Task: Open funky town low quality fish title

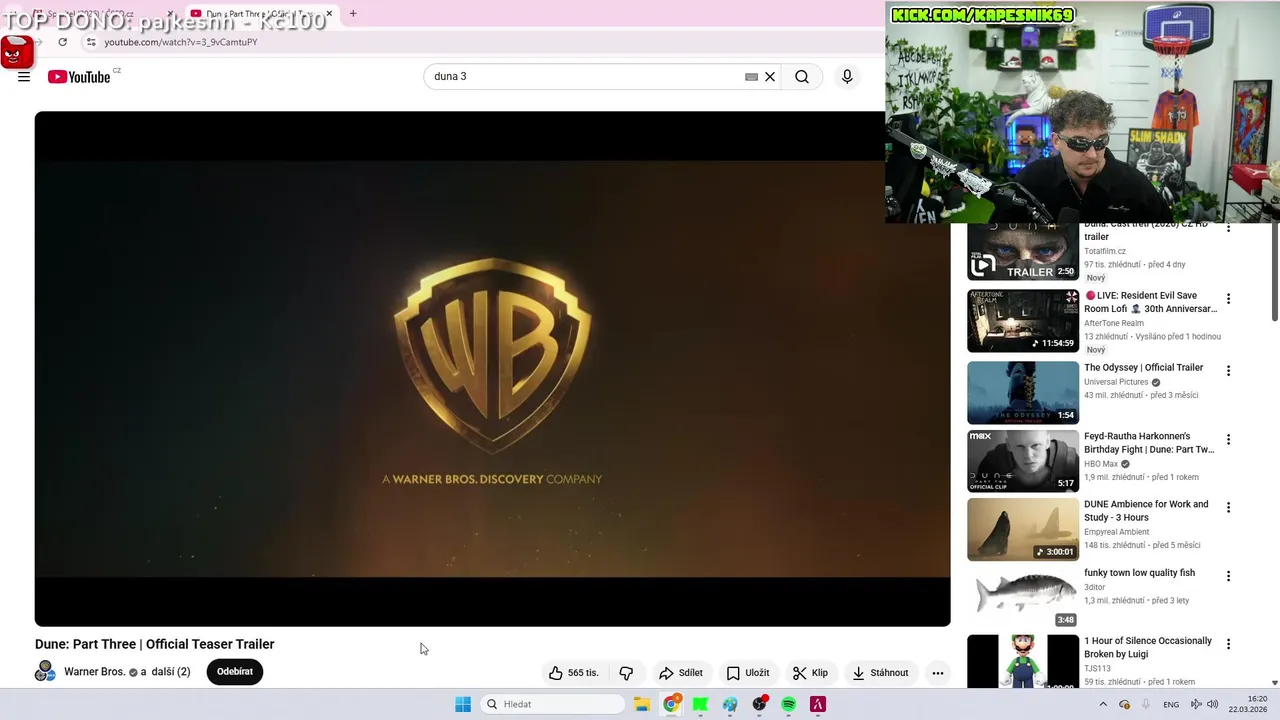Action: point(1139,573)
